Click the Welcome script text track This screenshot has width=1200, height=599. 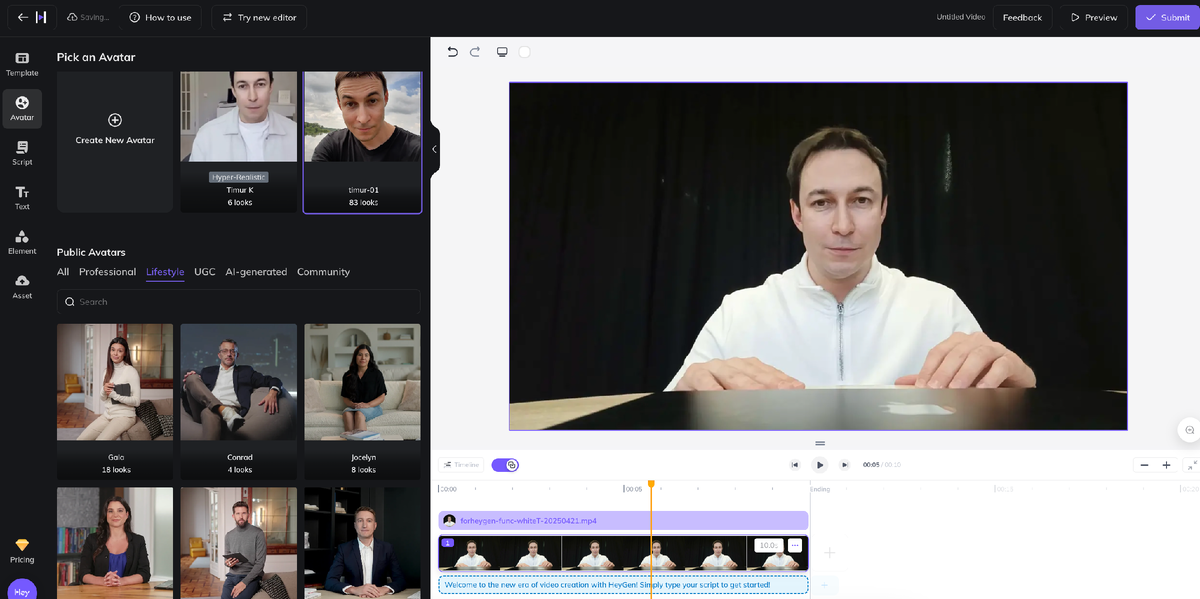click(623, 584)
